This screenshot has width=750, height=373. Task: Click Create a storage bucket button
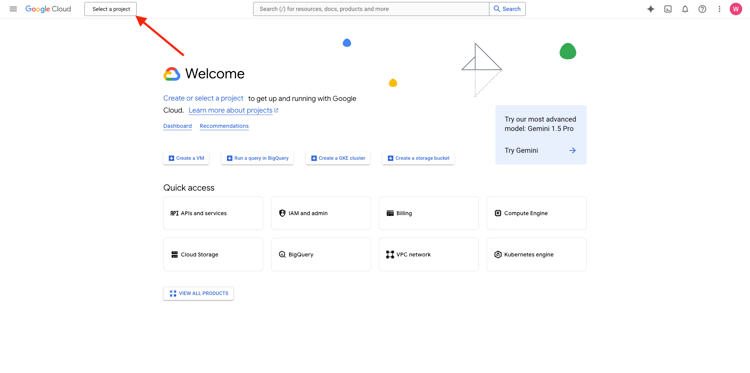419,158
